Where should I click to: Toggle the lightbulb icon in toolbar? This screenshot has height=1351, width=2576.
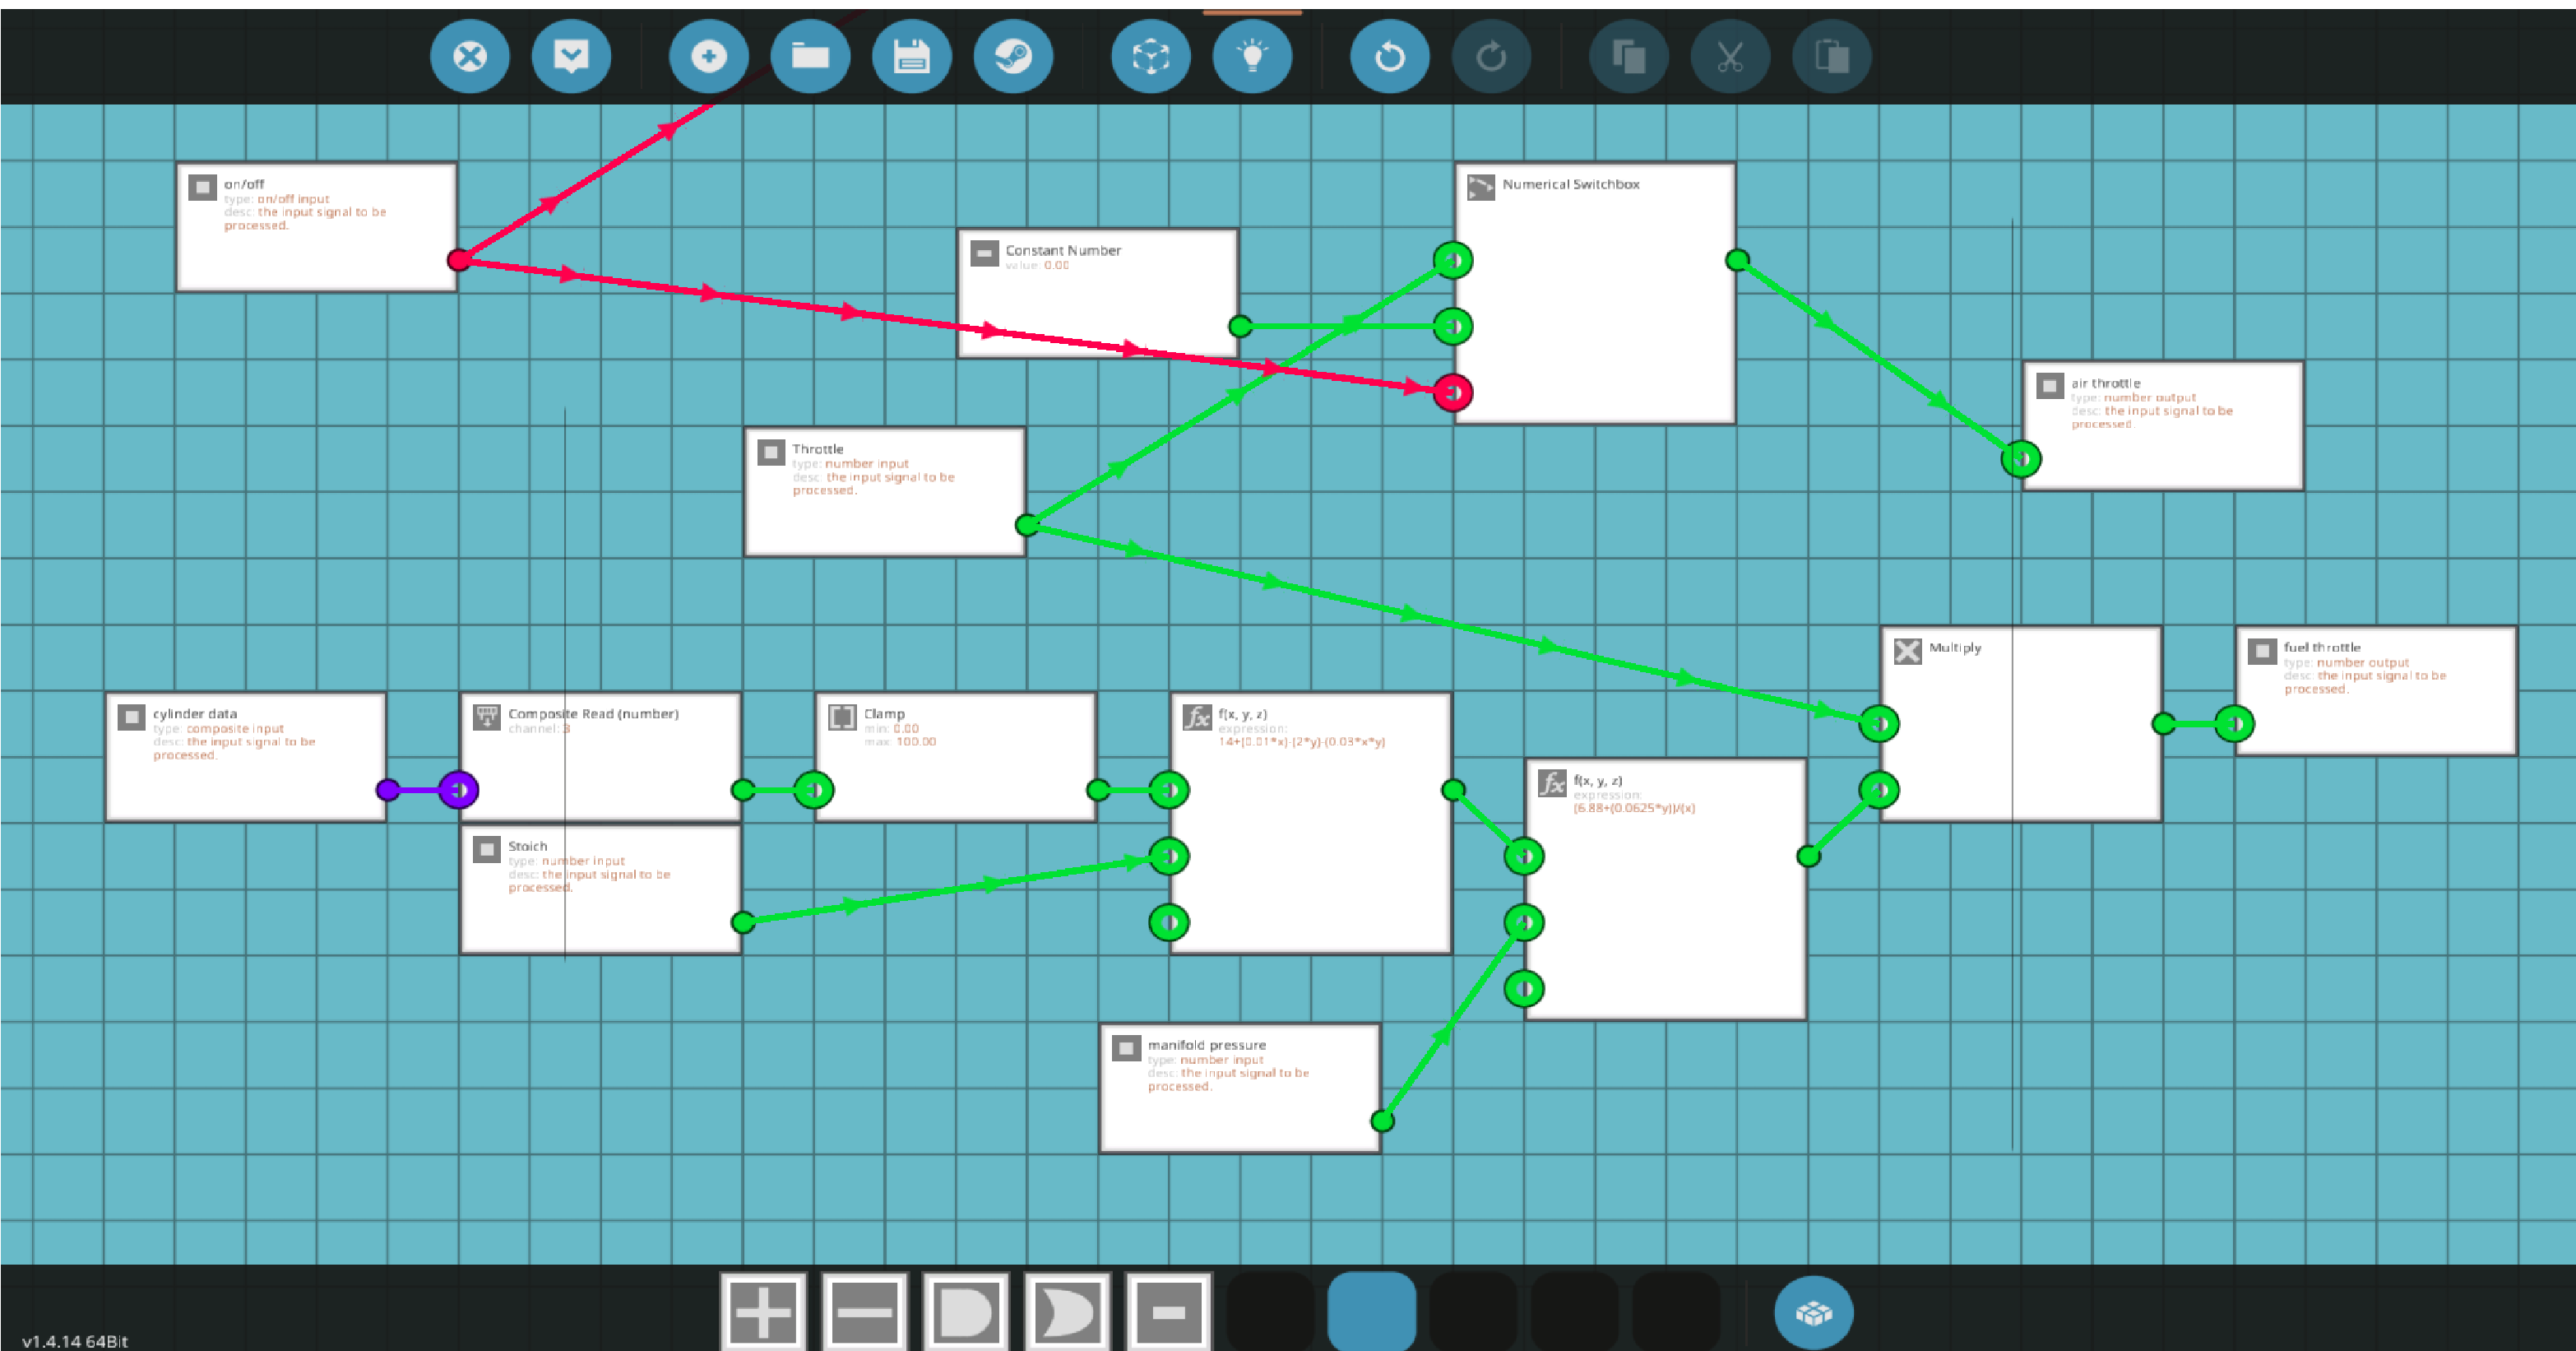pyautogui.click(x=1252, y=56)
